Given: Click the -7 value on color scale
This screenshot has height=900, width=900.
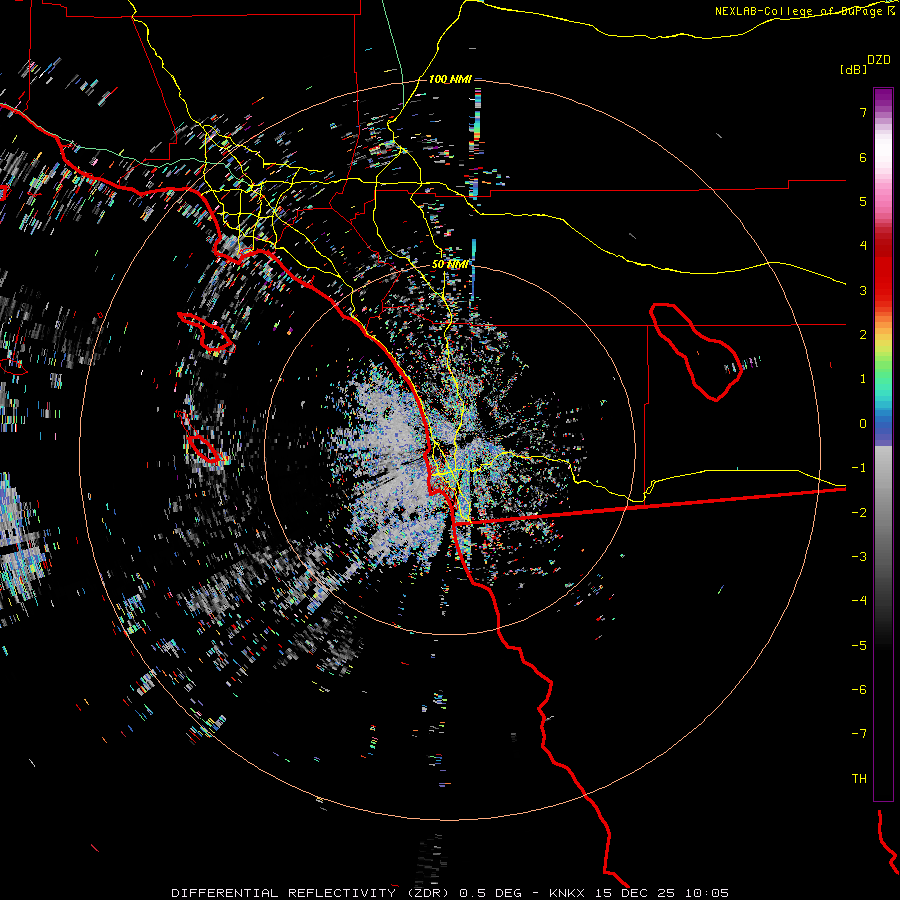Looking at the screenshot, I should tap(859, 734).
